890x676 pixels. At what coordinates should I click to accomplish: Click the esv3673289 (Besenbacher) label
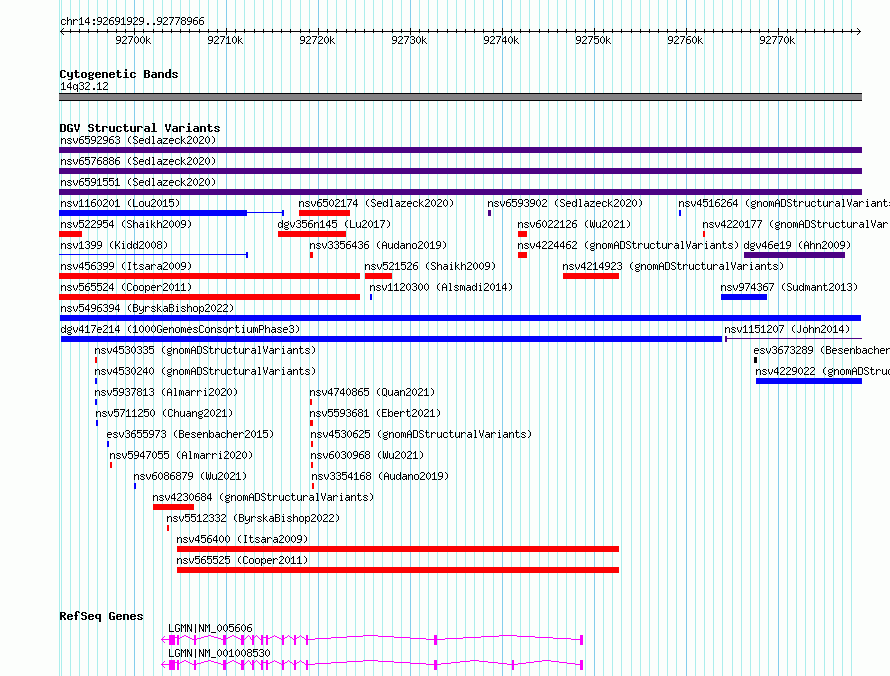tap(821, 350)
